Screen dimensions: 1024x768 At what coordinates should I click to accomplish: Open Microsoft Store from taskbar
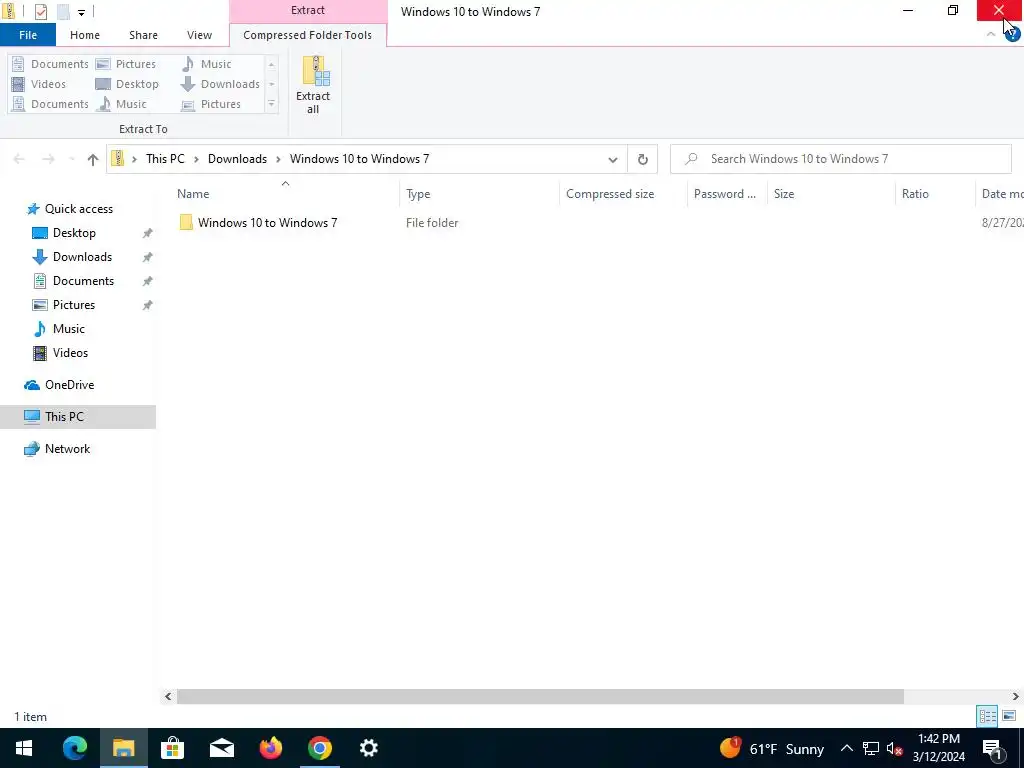(x=172, y=748)
